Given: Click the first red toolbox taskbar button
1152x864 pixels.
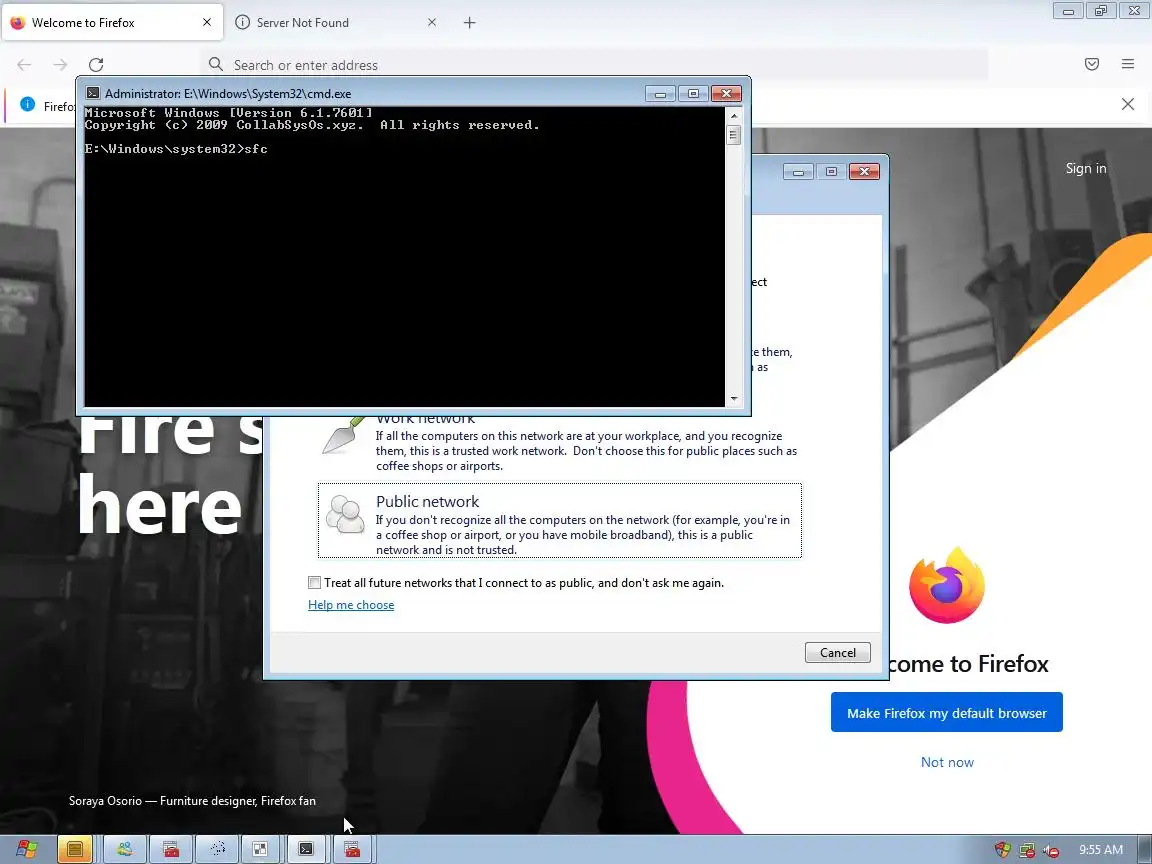Looking at the screenshot, I should pyautogui.click(x=171, y=849).
